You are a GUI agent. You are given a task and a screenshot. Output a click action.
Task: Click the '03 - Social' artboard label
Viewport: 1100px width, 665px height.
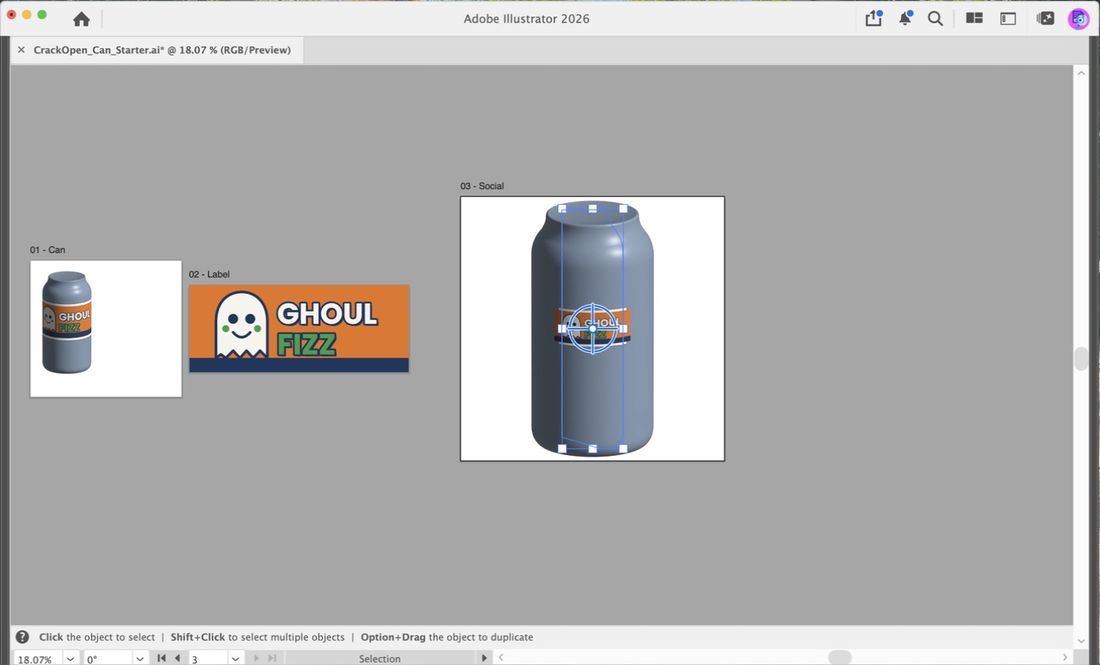[482, 186]
